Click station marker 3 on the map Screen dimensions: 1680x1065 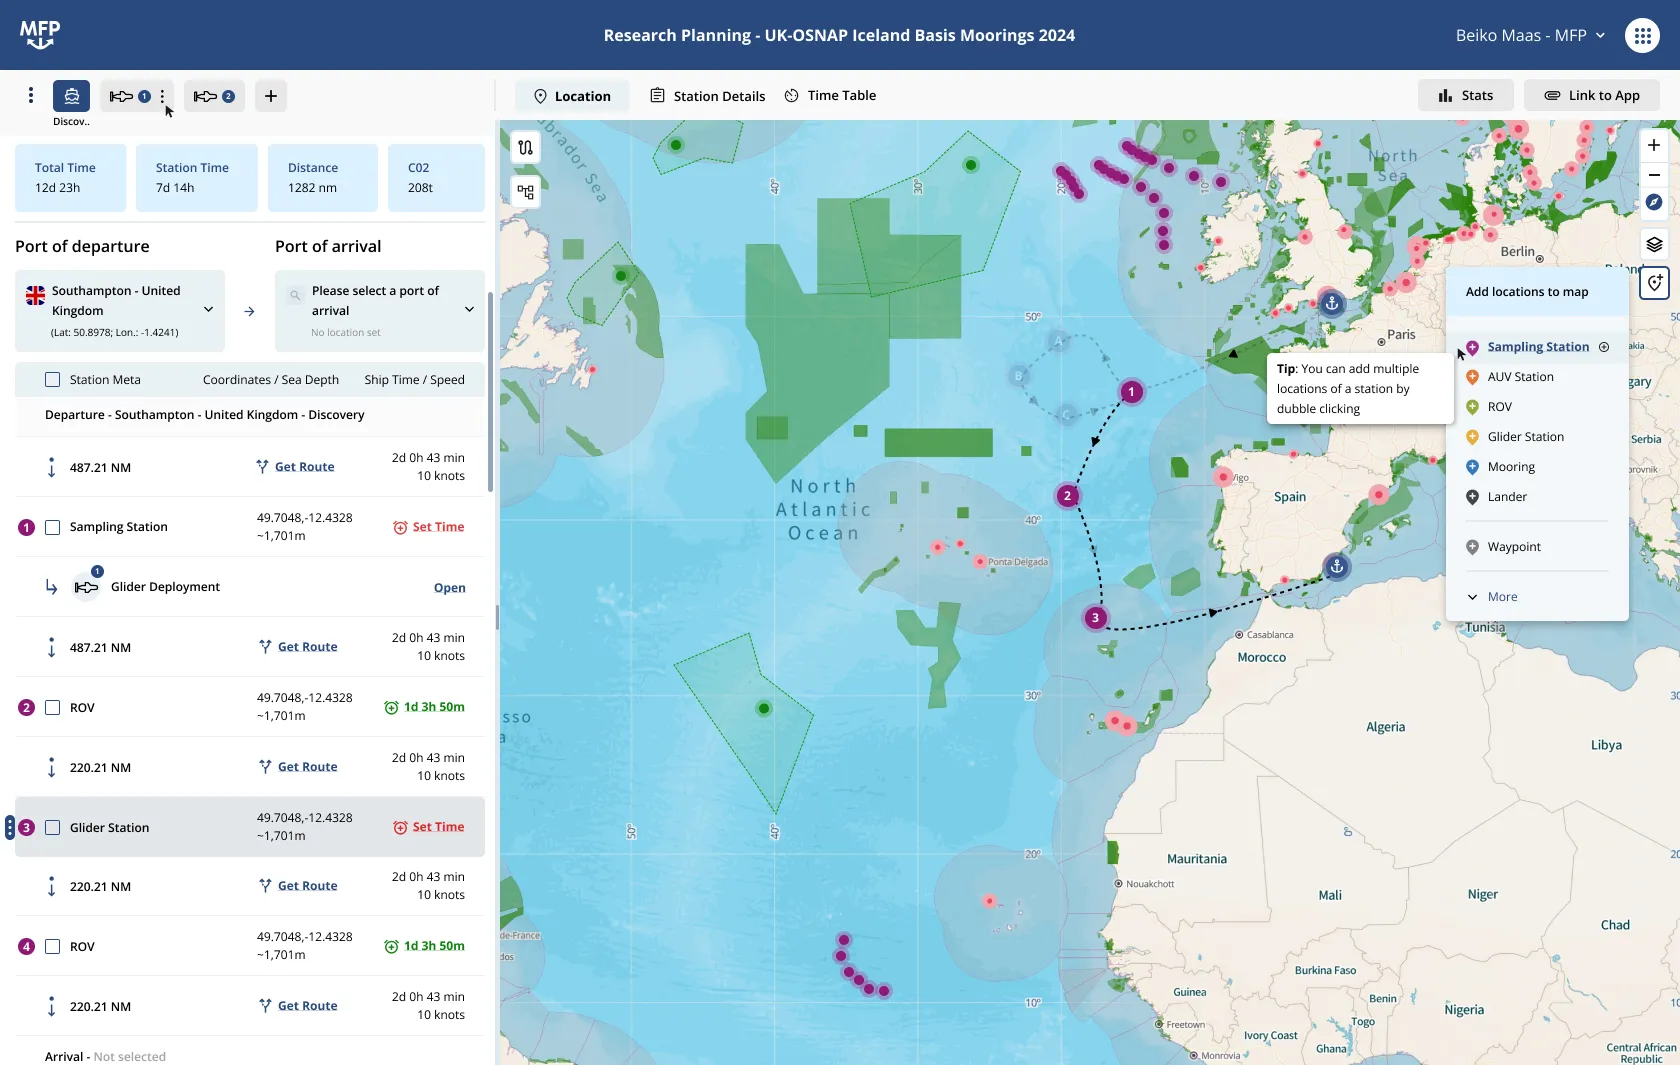pyautogui.click(x=1095, y=618)
